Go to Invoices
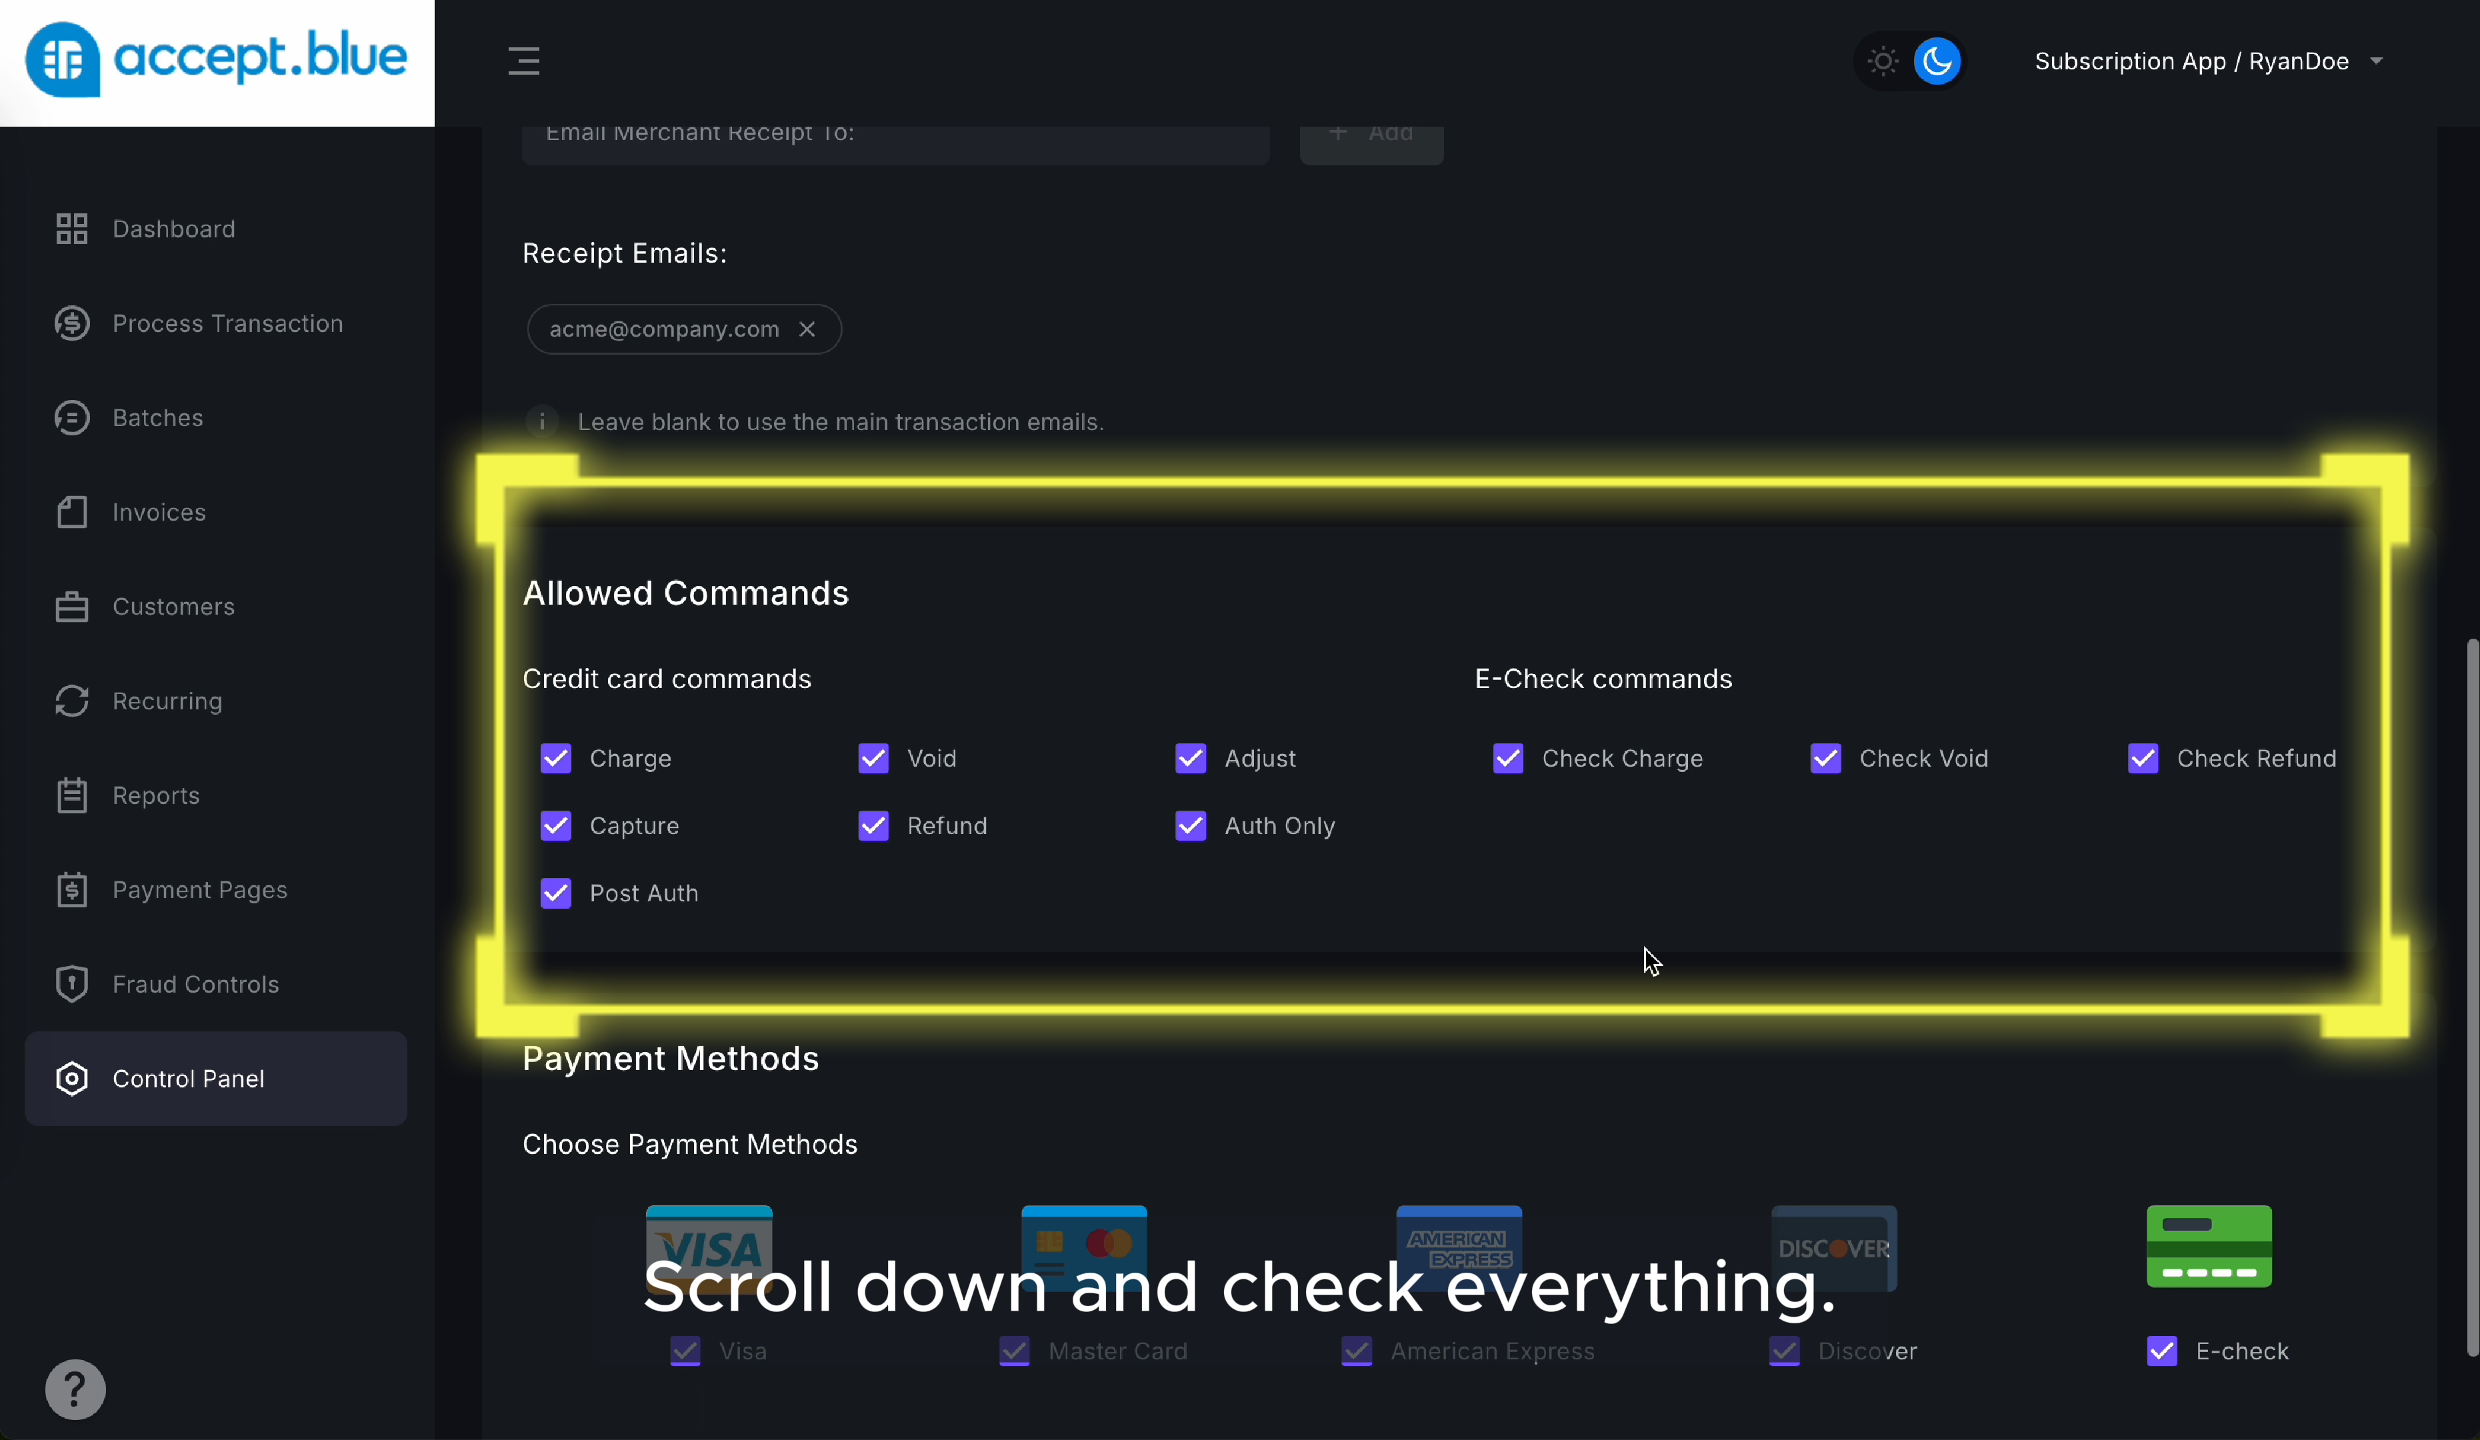The width and height of the screenshot is (2480, 1440). (158, 512)
